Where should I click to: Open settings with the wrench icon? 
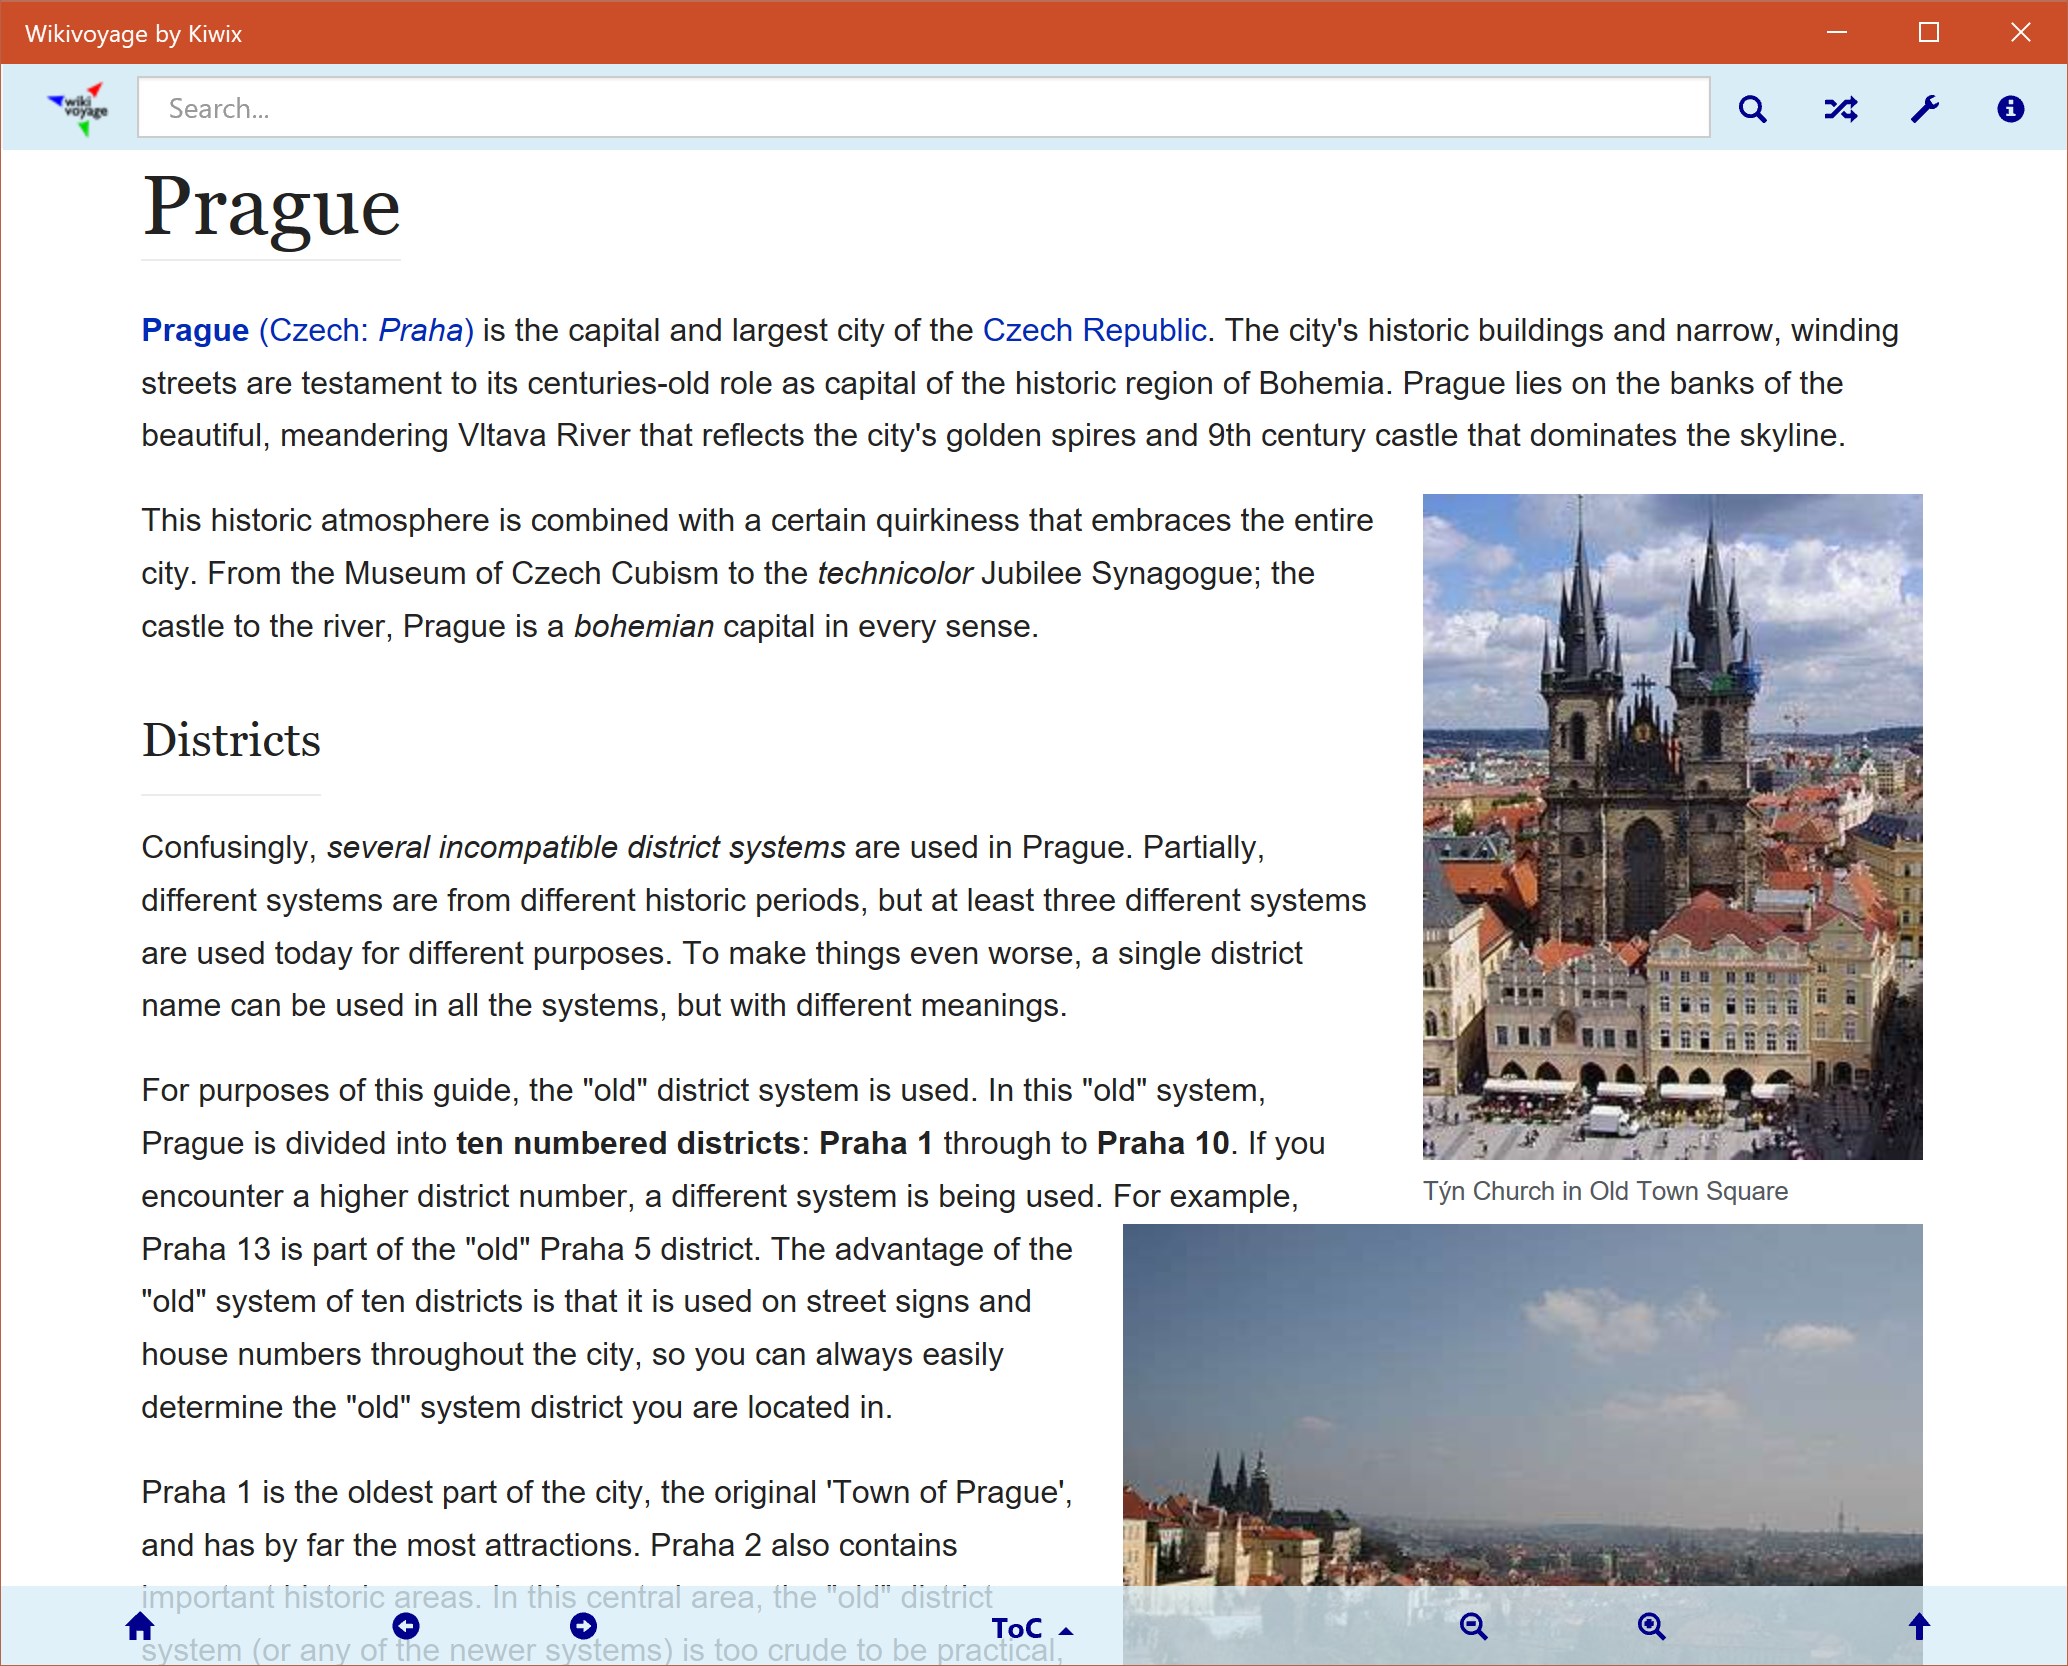(x=1925, y=109)
